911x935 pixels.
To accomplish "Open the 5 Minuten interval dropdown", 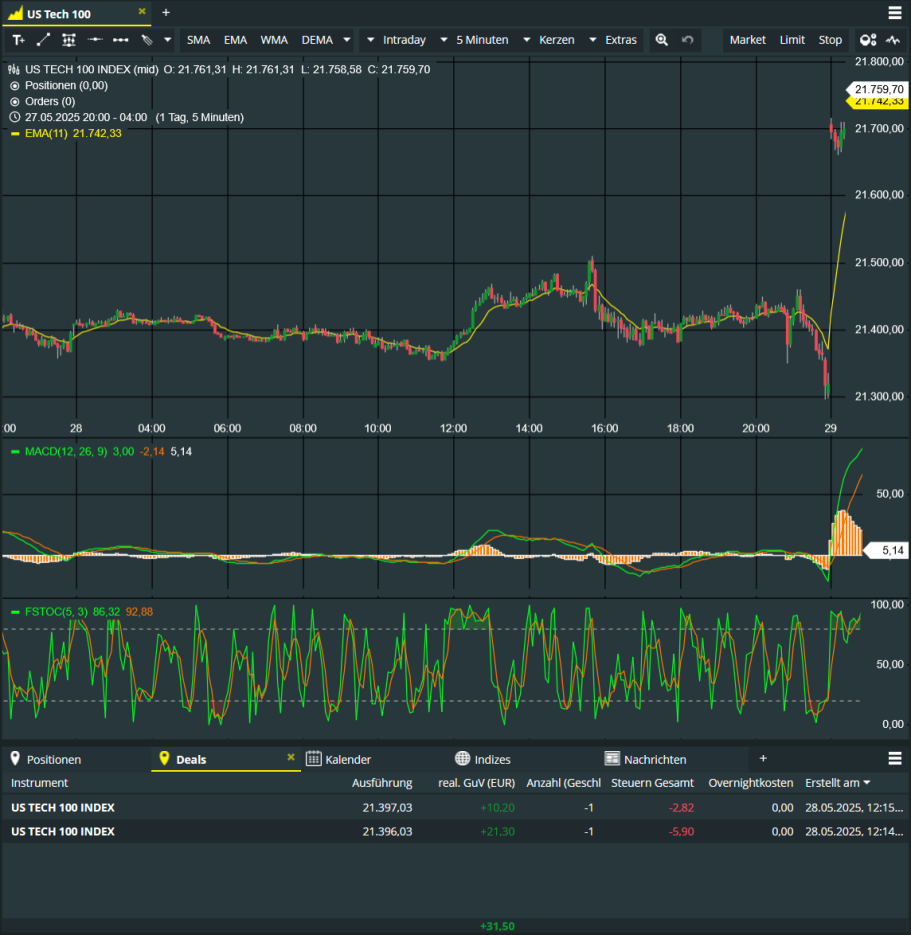I will click(x=482, y=40).
